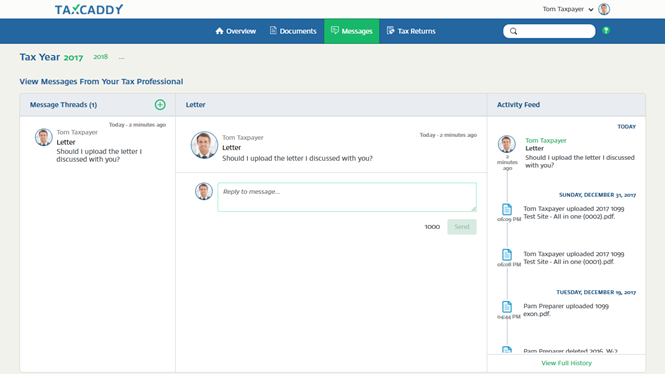Select tax year 2017
The image size is (665, 374).
click(x=73, y=58)
